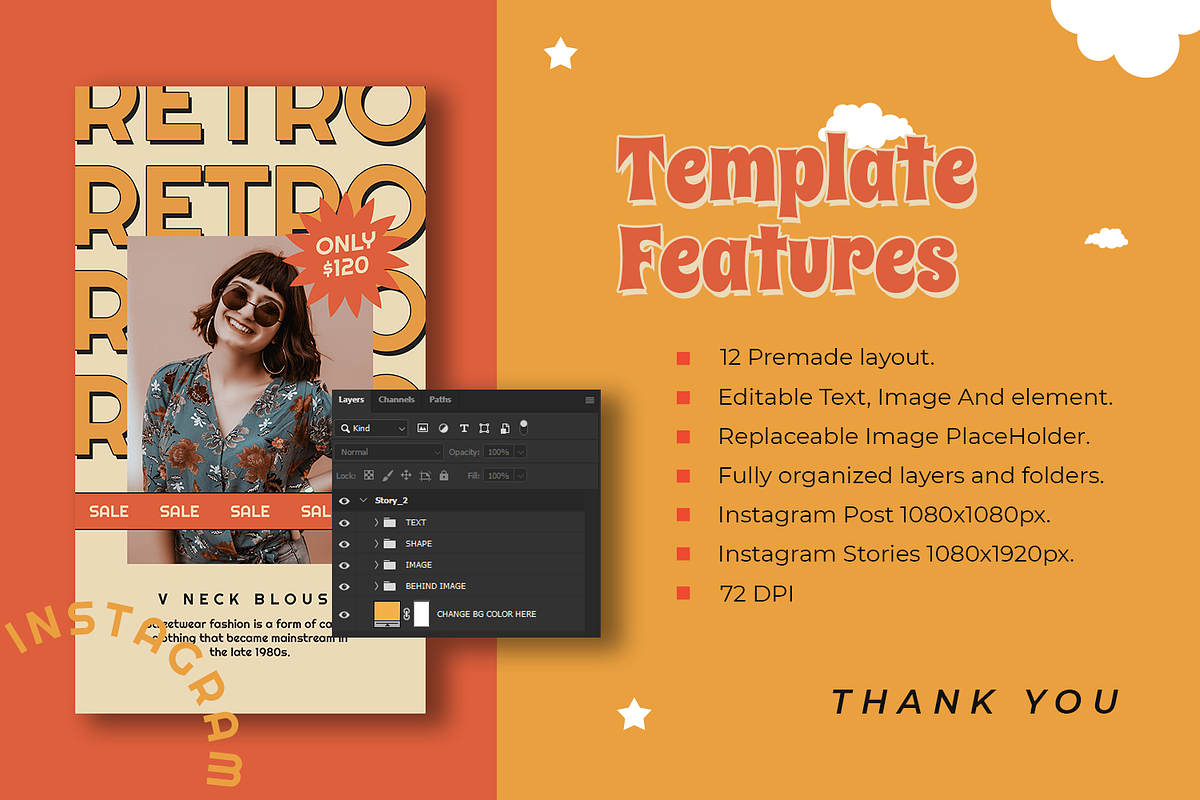
Task: Open the Layers panel hamburger menu
Action: tap(590, 400)
